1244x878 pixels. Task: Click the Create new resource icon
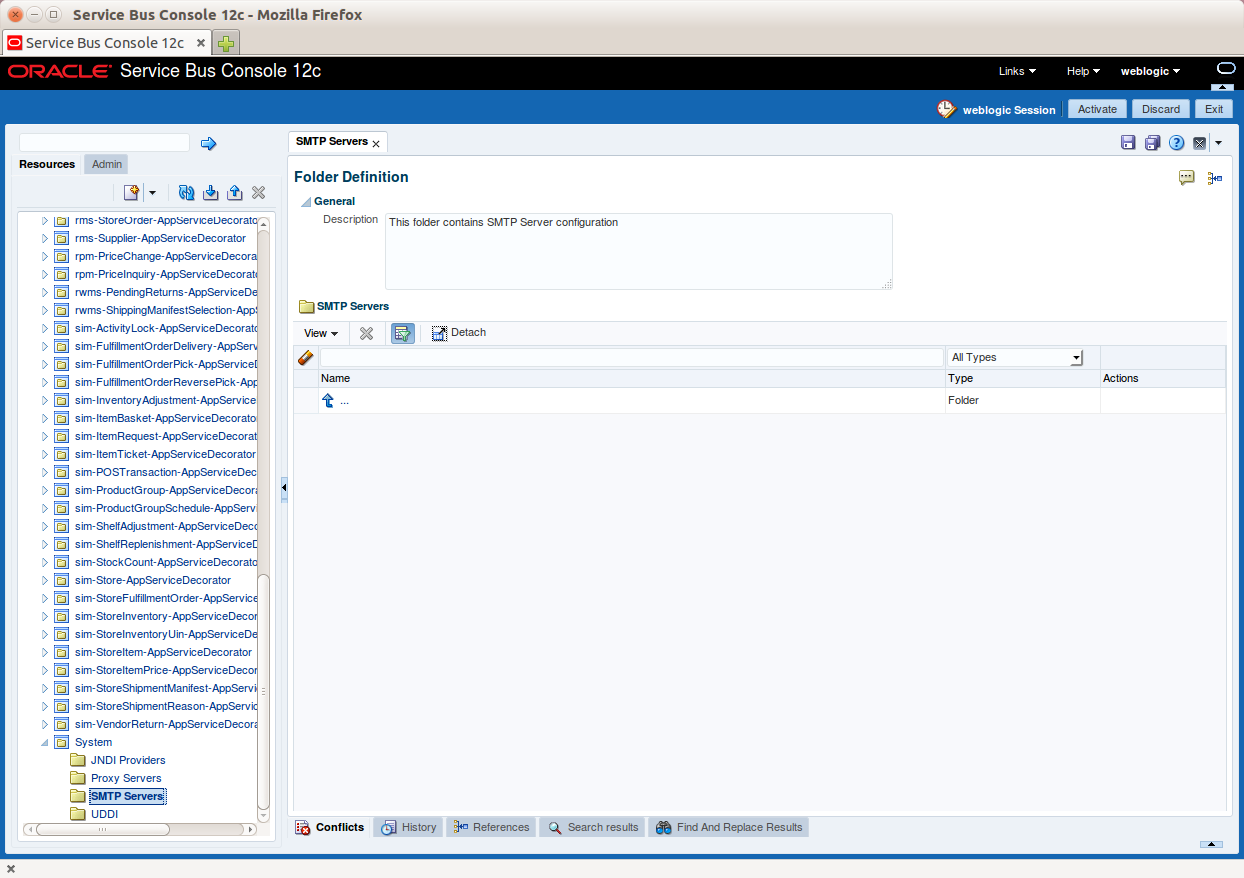point(131,192)
